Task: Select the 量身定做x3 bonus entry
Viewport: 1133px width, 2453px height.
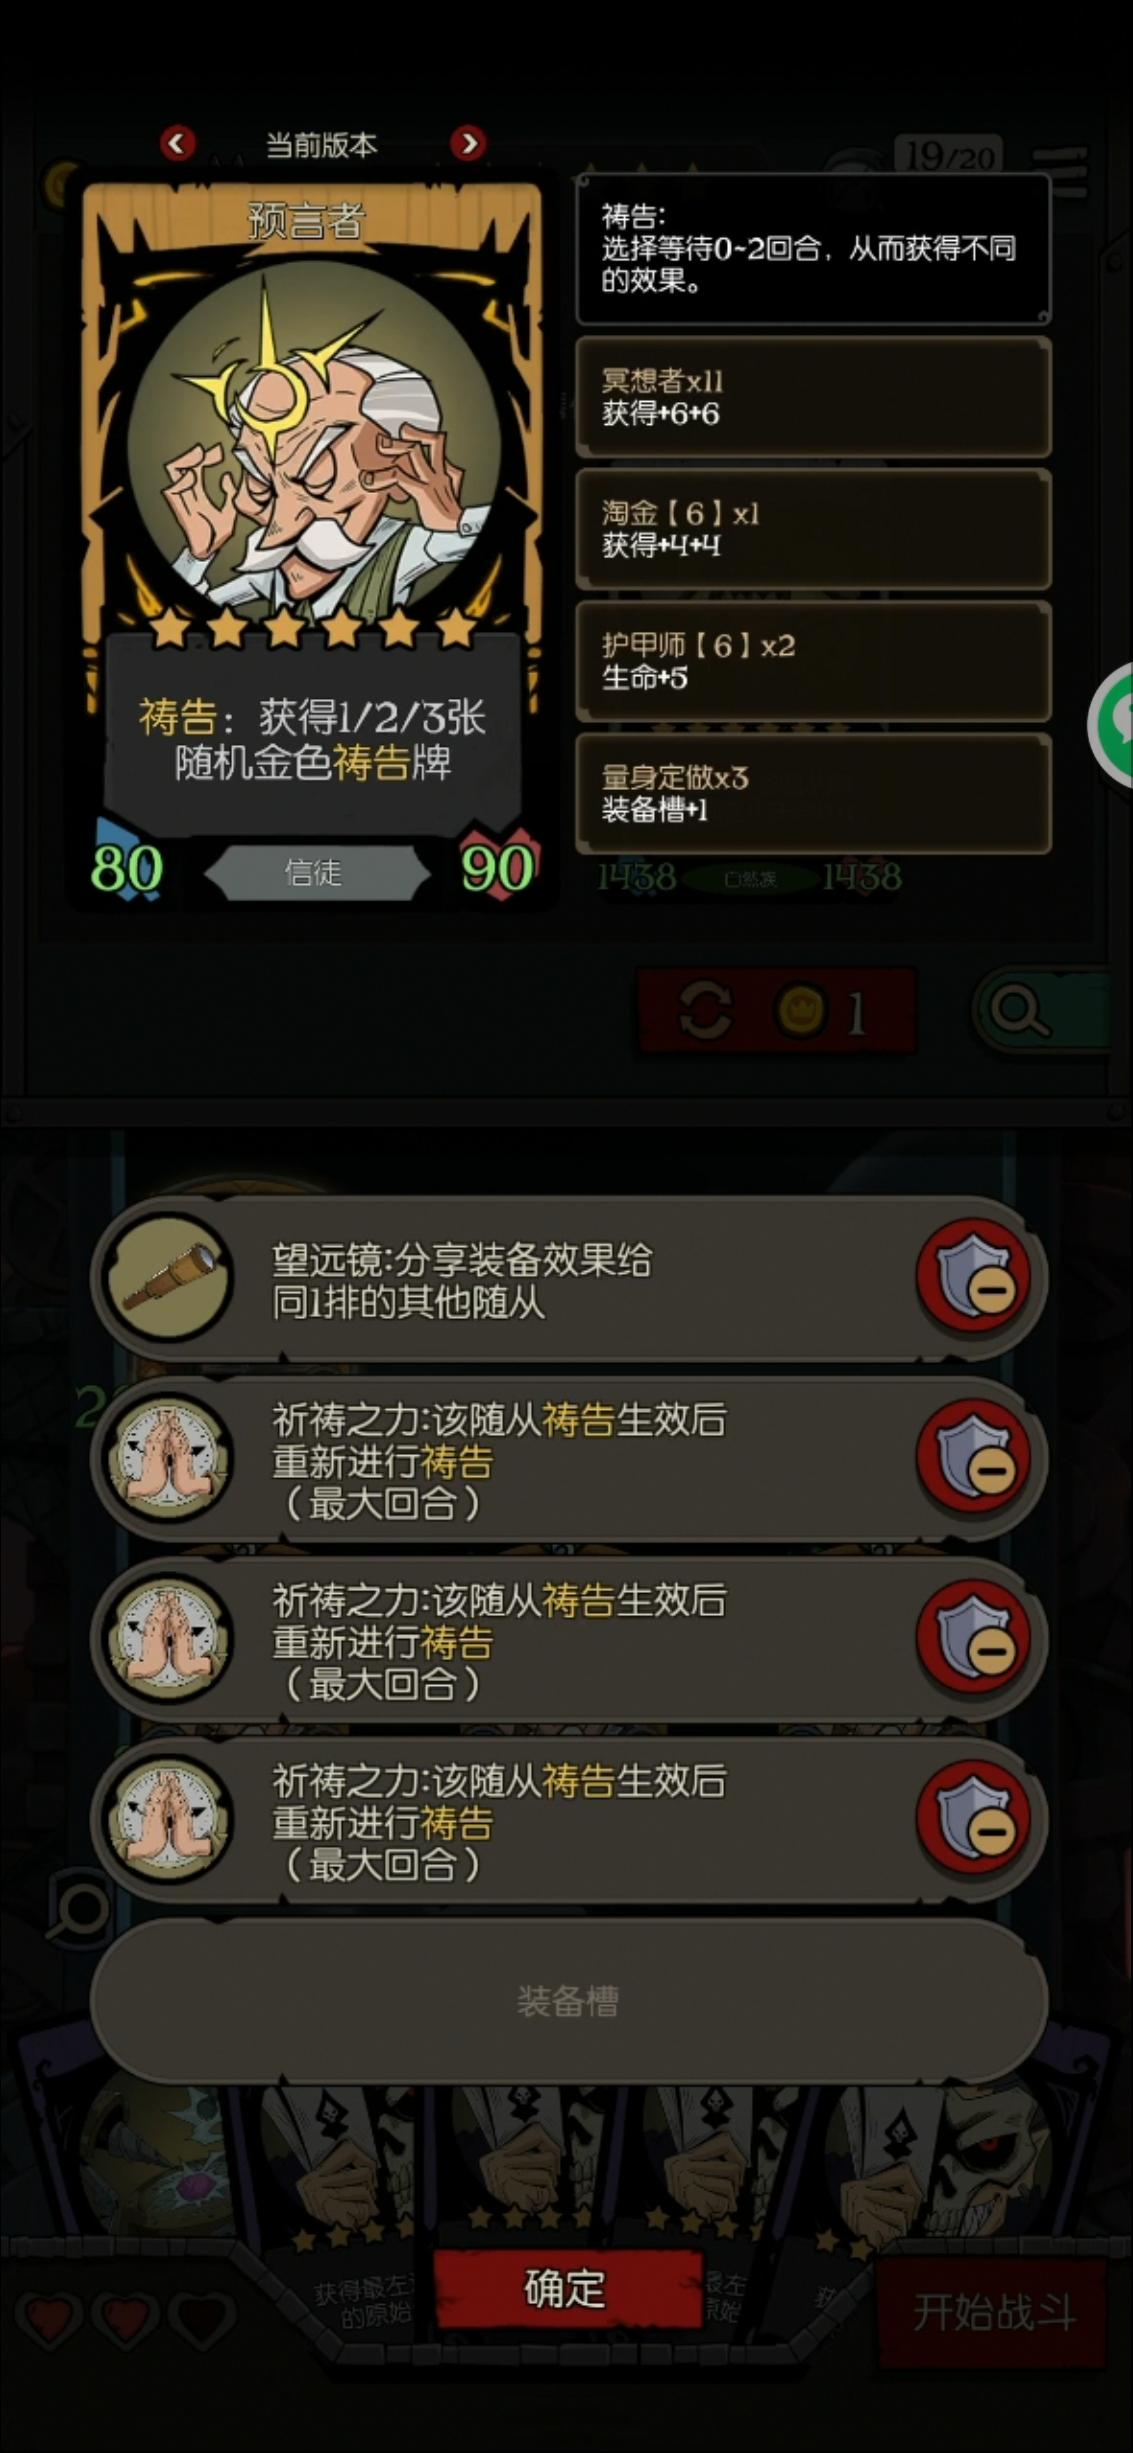Action: [x=813, y=793]
